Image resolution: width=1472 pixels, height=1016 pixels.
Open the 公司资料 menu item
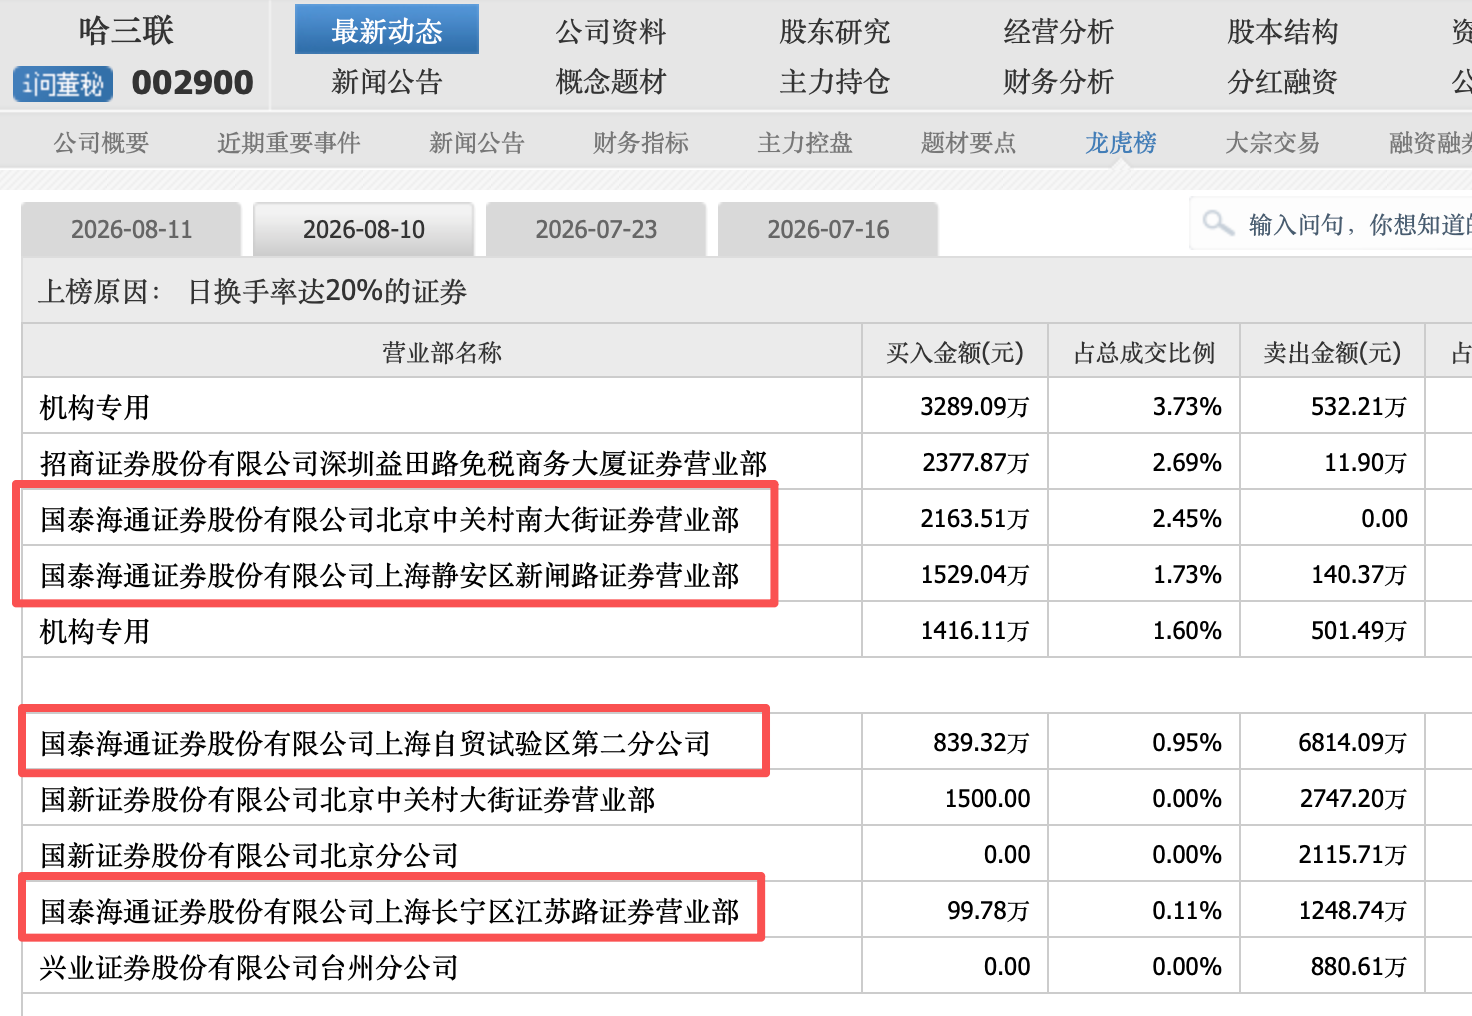coord(611,31)
